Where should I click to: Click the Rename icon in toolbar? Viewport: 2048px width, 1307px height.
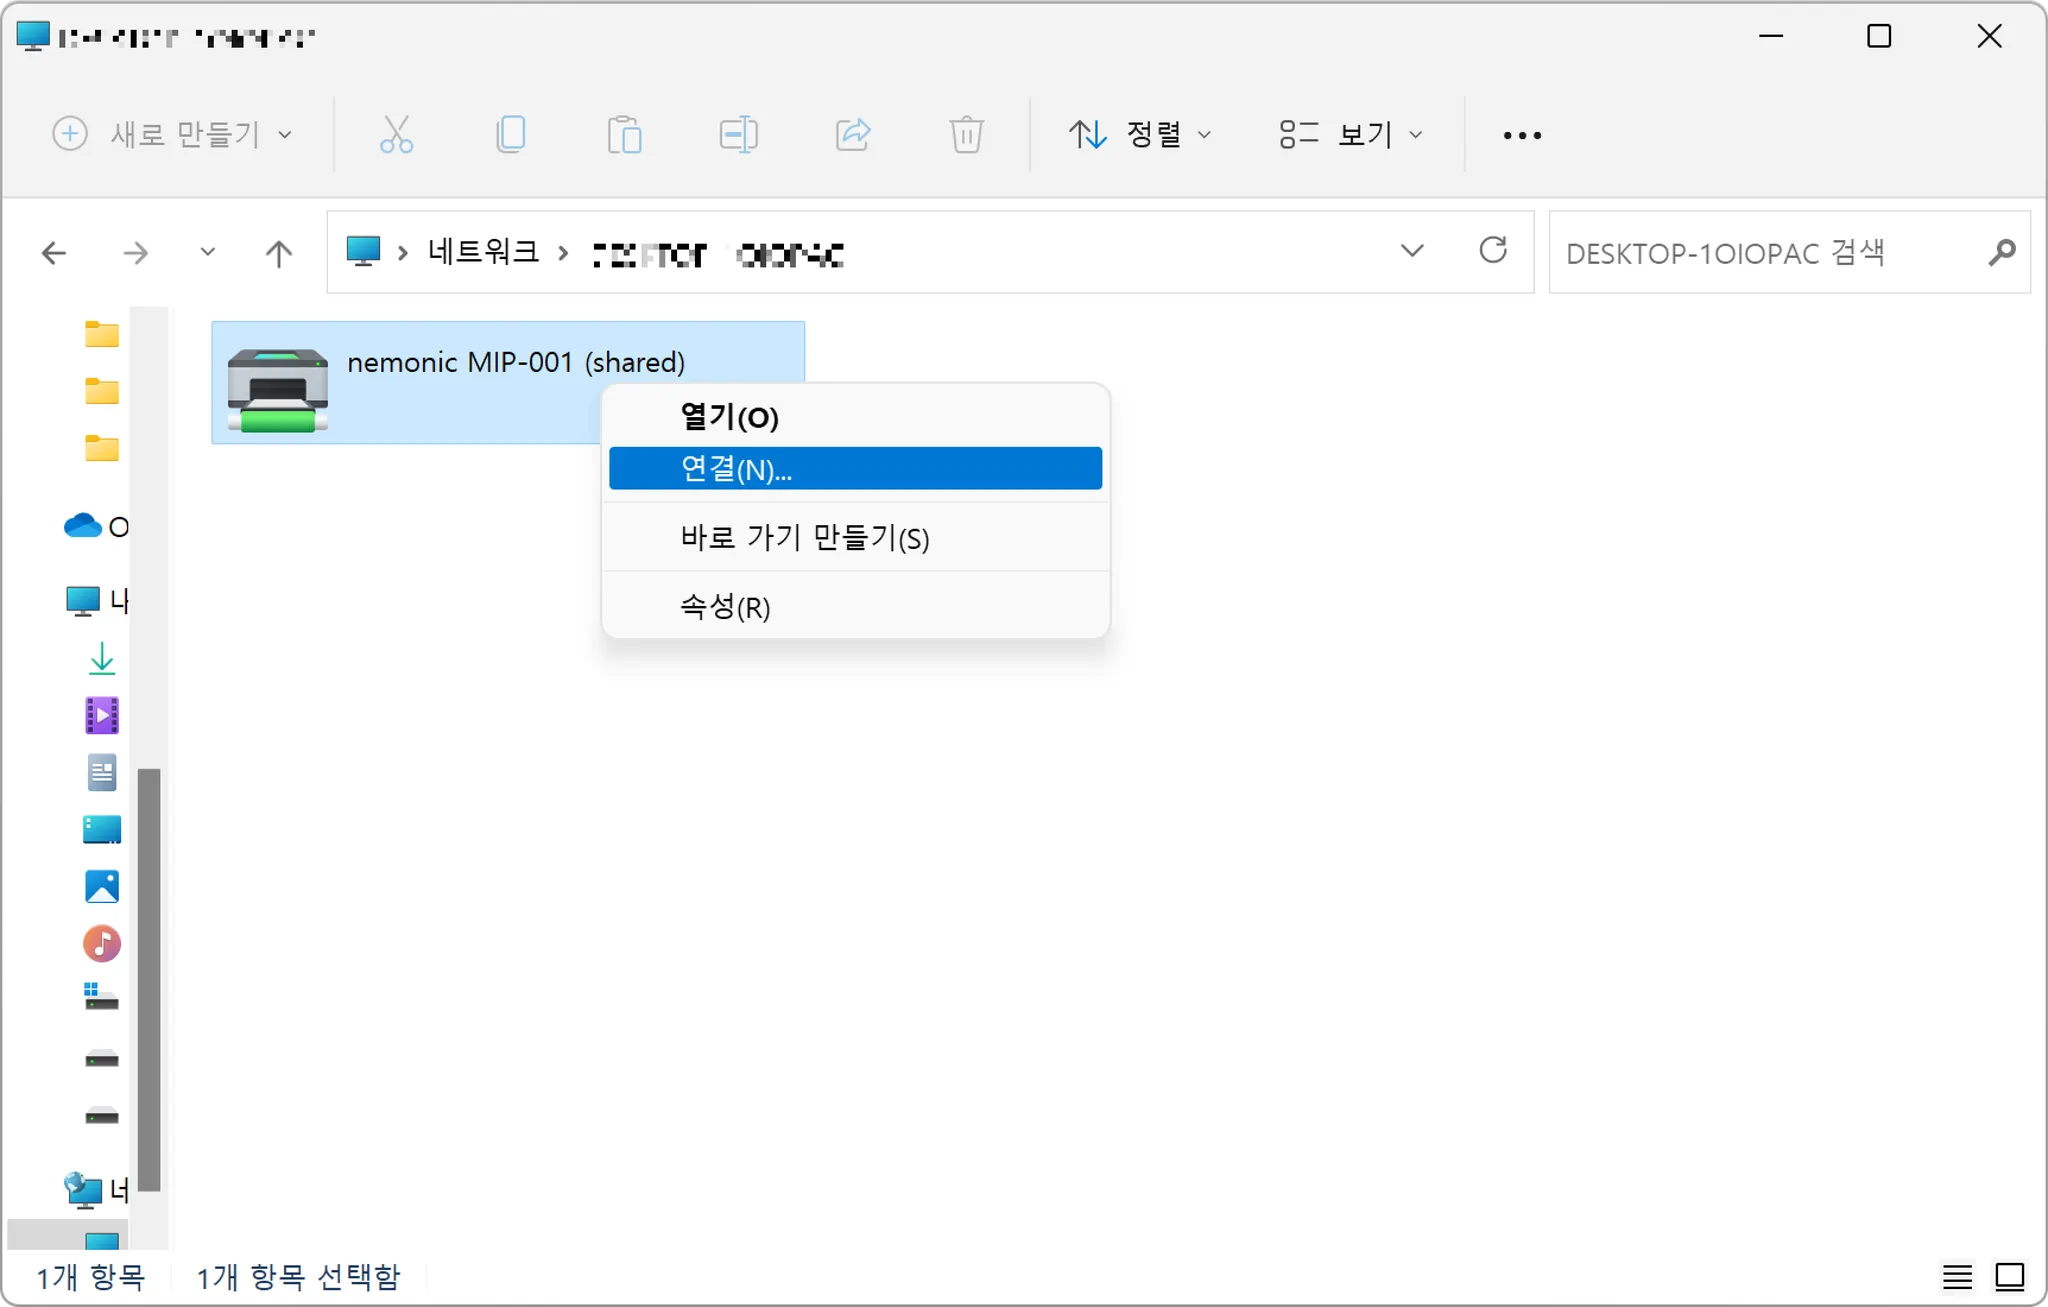738,134
